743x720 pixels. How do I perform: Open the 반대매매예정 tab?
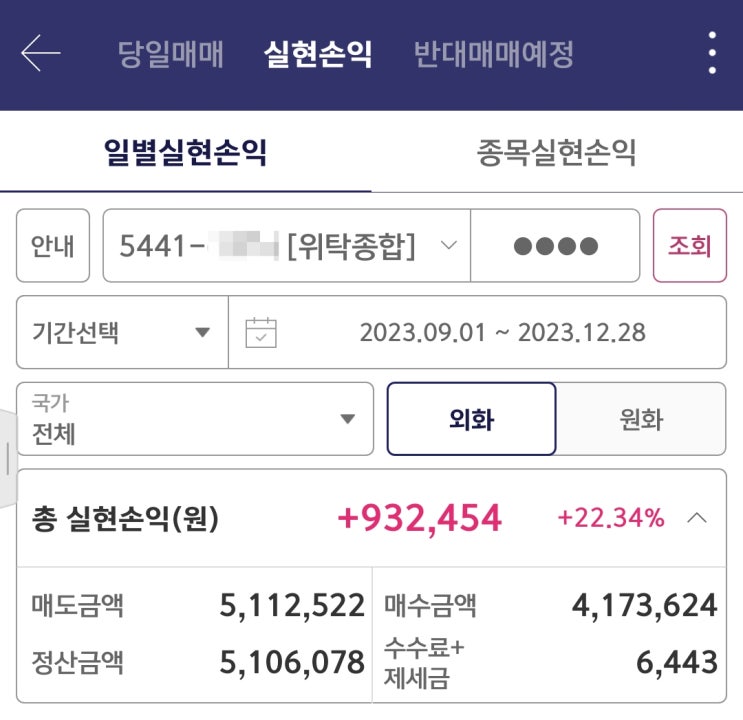pos(494,54)
